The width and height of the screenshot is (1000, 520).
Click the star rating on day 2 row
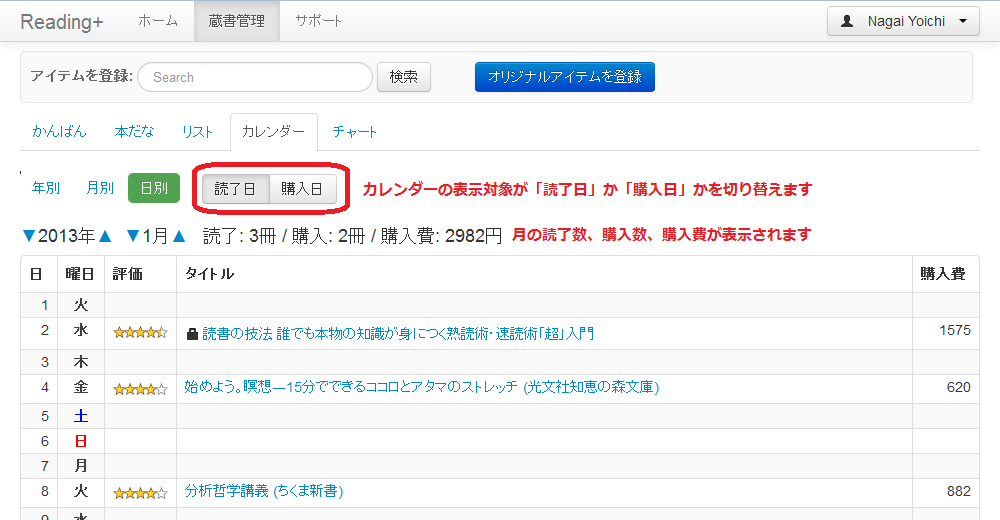pos(140,332)
